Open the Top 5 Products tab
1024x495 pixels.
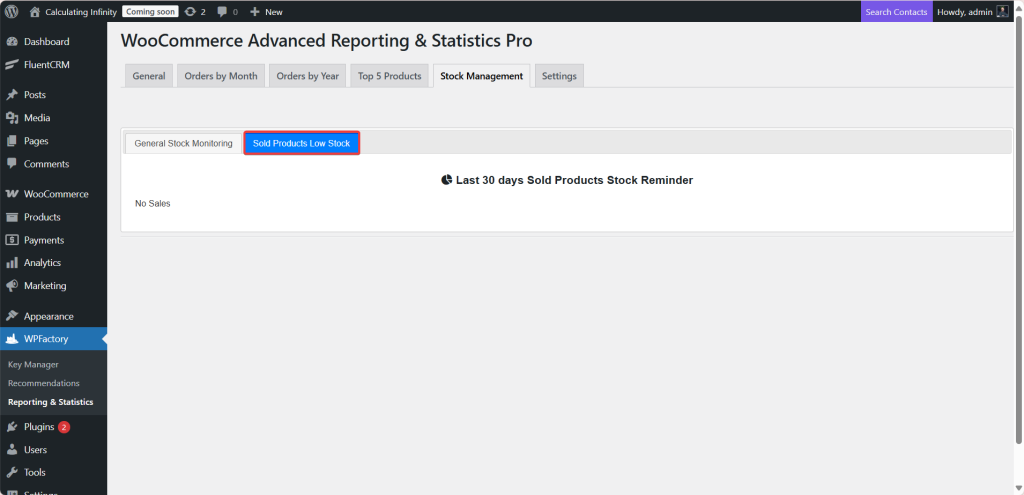pyautogui.click(x=390, y=76)
